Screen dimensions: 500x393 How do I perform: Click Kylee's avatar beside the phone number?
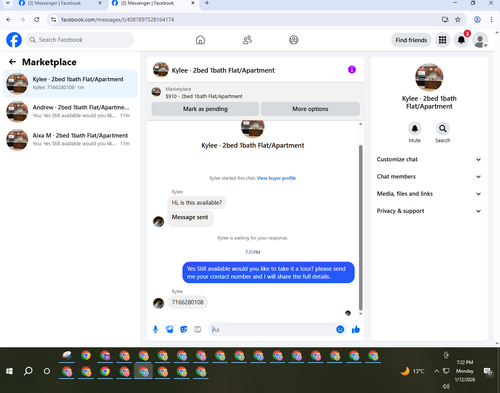[x=158, y=303]
